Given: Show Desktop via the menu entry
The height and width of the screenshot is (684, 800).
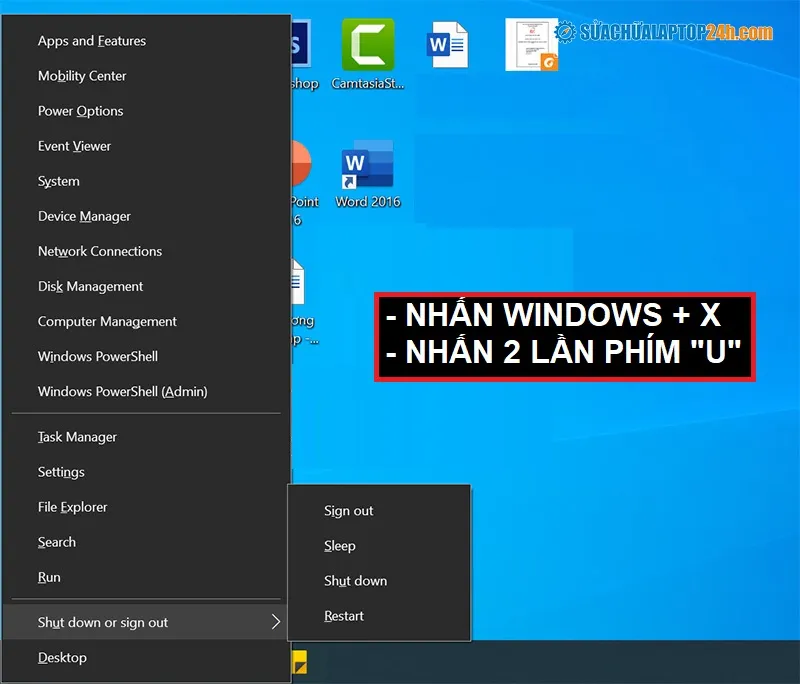Looking at the screenshot, I should point(62,658).
